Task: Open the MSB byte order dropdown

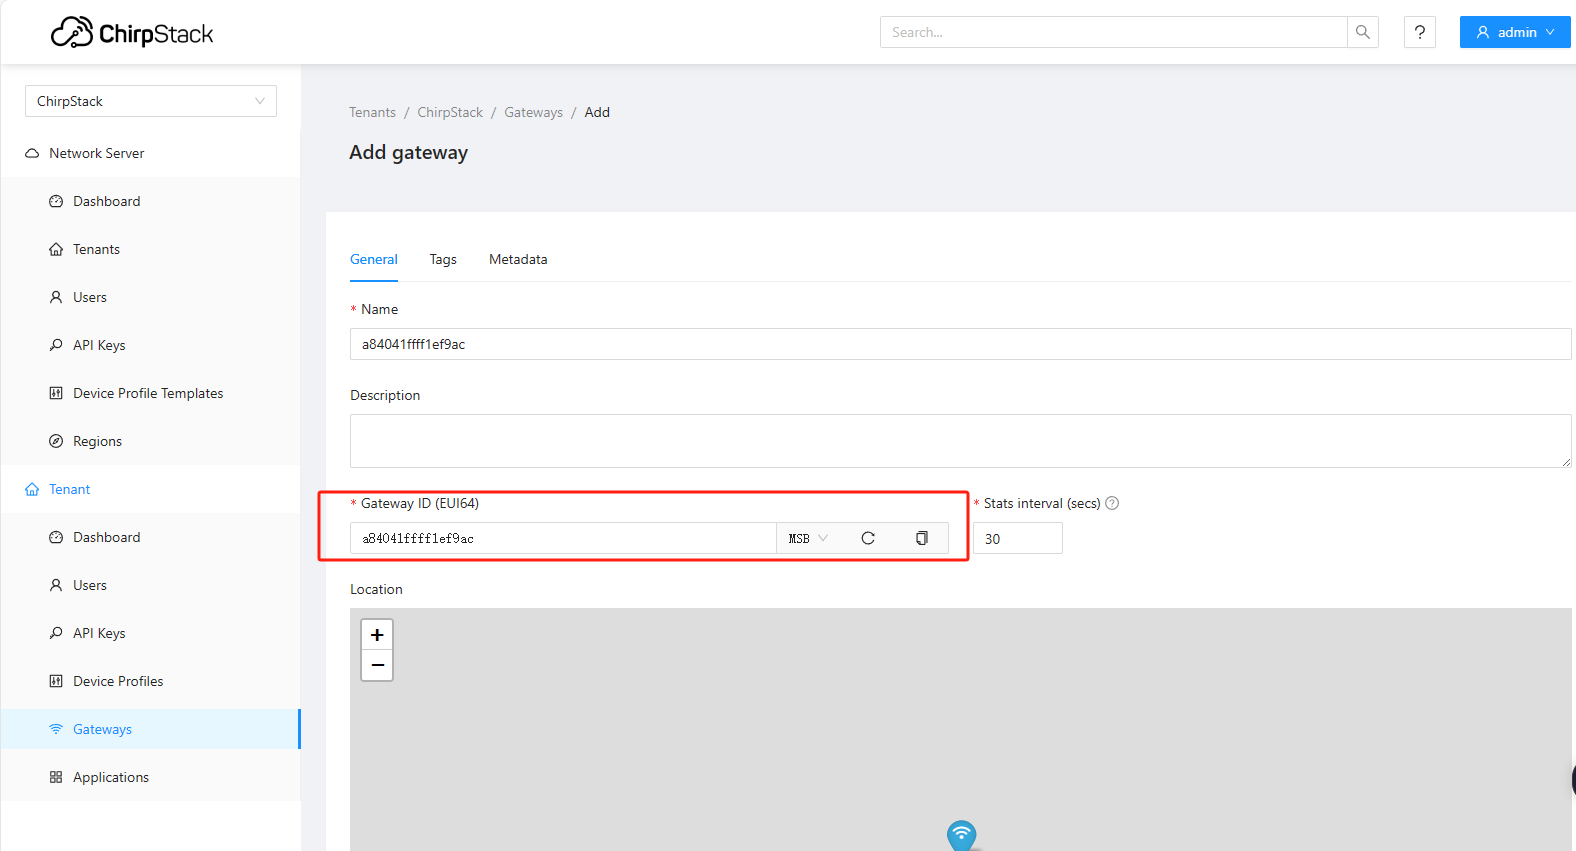Action: click(x=808, y=538)
